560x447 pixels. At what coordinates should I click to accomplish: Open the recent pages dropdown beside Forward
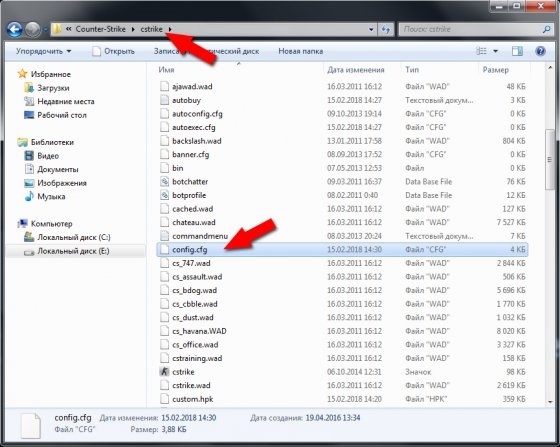(x=45, y=30)
